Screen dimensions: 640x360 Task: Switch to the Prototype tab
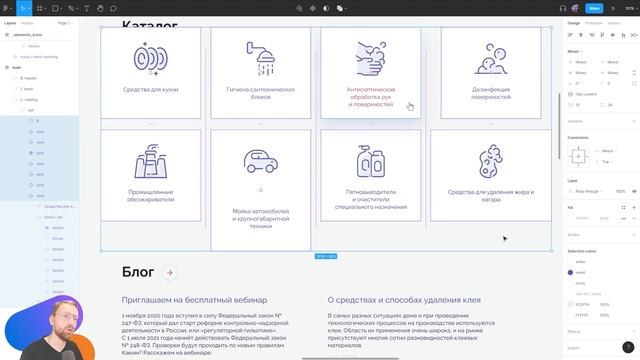point(593,23)
